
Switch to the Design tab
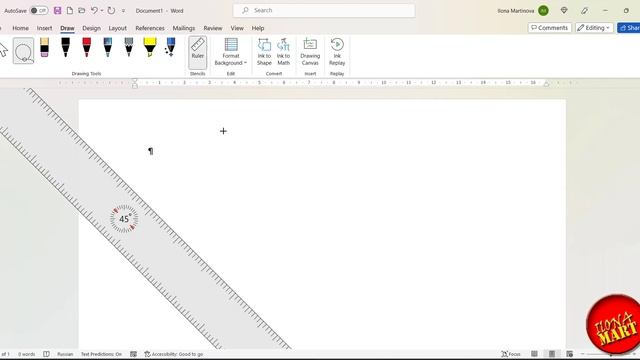(x=91, y=28)
